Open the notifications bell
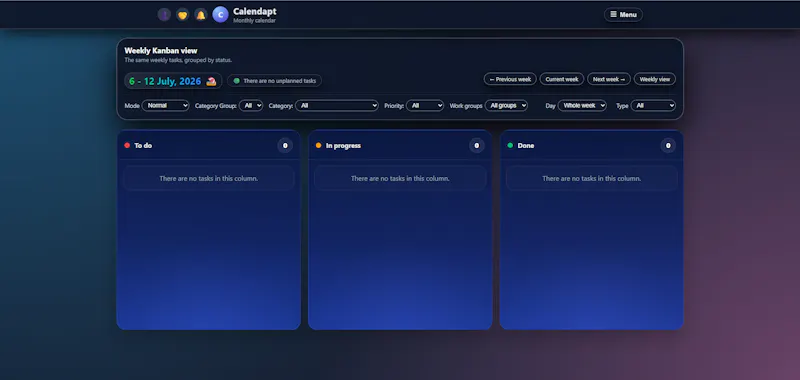 201,15
